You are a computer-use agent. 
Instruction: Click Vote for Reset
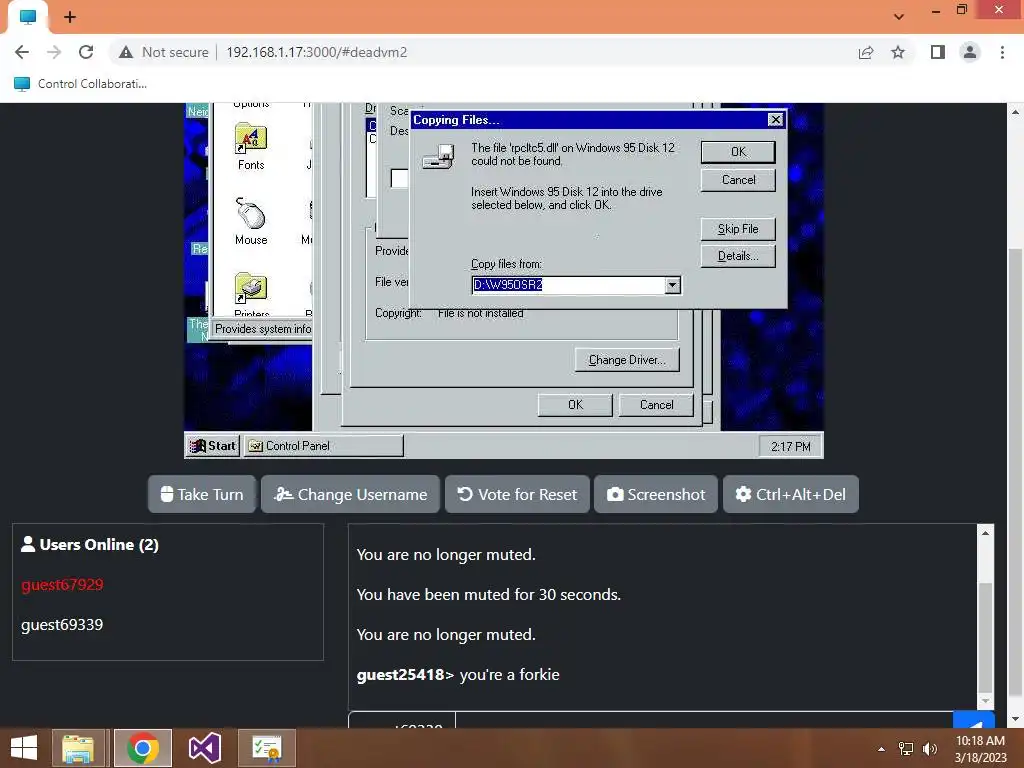517,494
